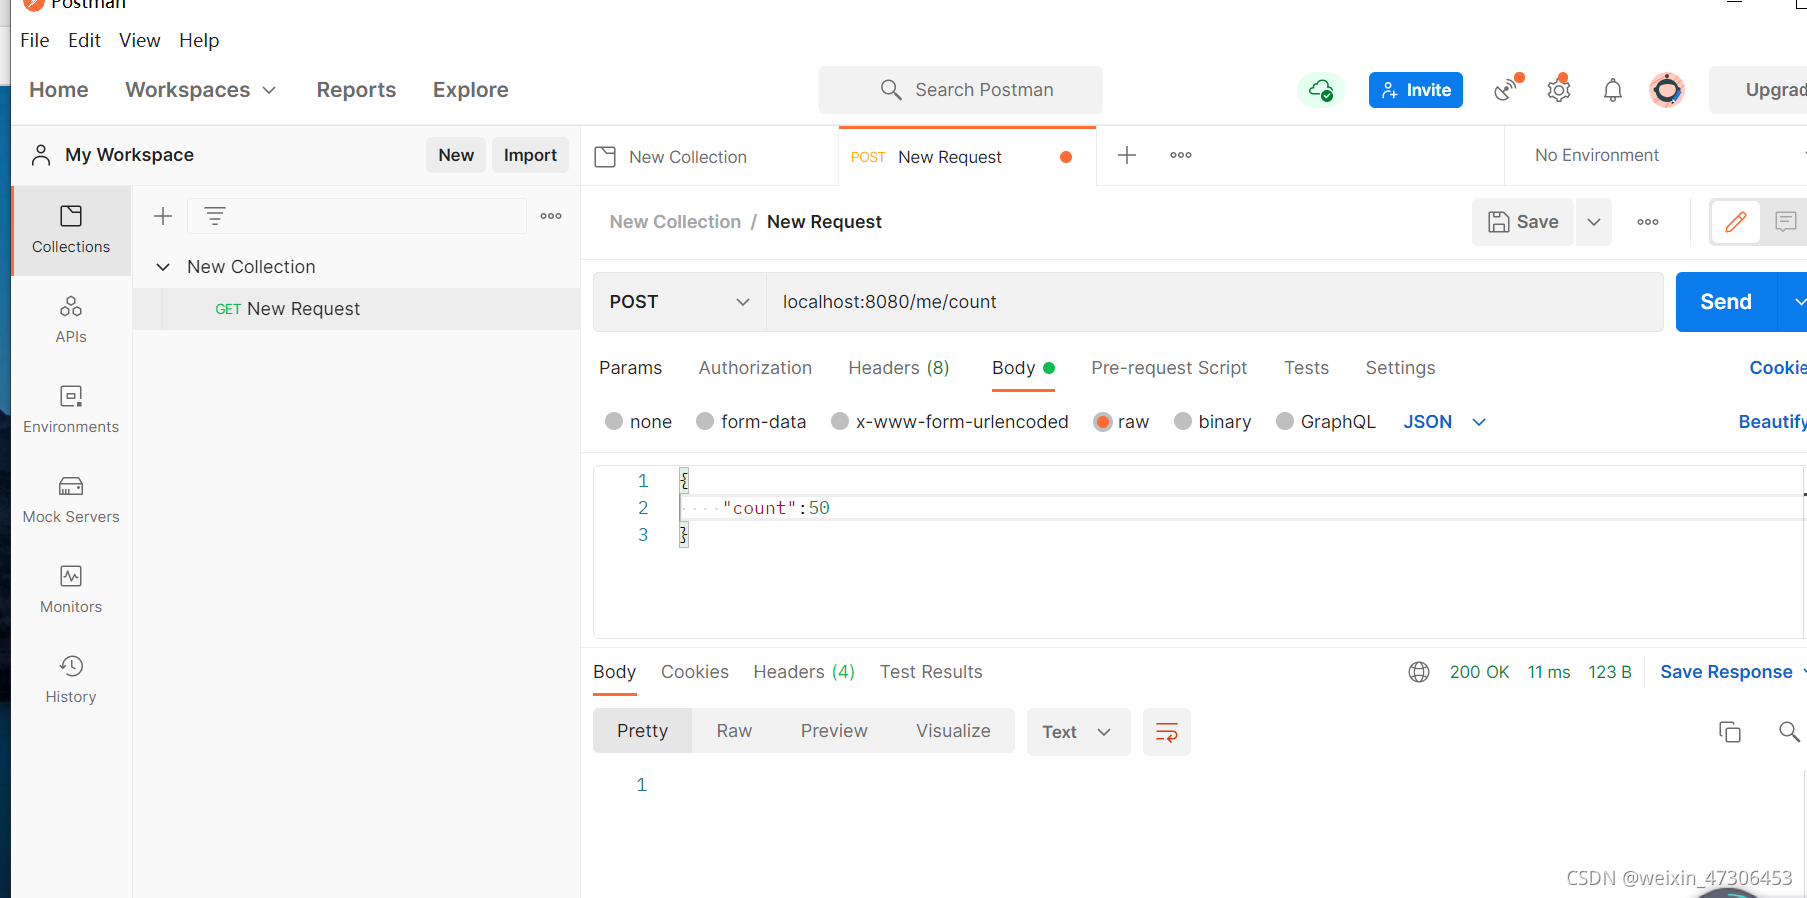
Task: Open the APIs sidebar panel
Action: click(x=71, y=320)
